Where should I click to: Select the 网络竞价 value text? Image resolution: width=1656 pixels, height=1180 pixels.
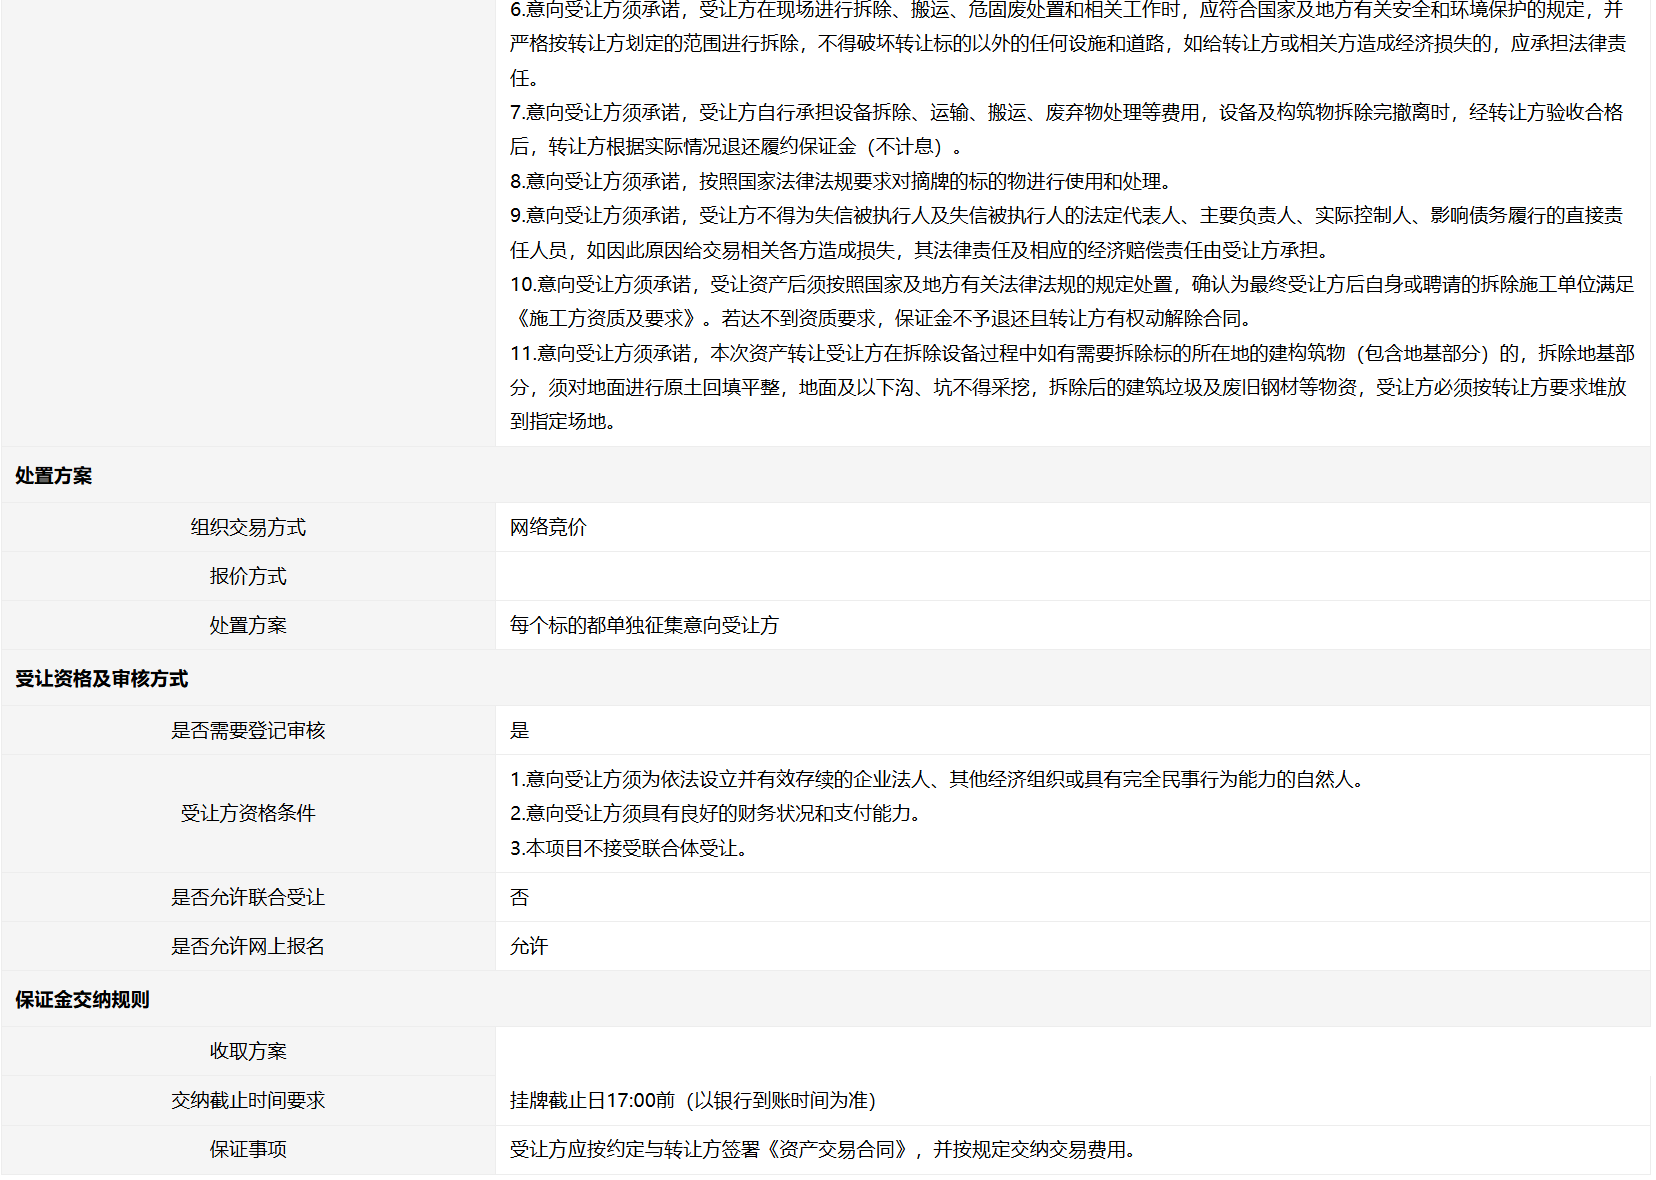(548, 527)
